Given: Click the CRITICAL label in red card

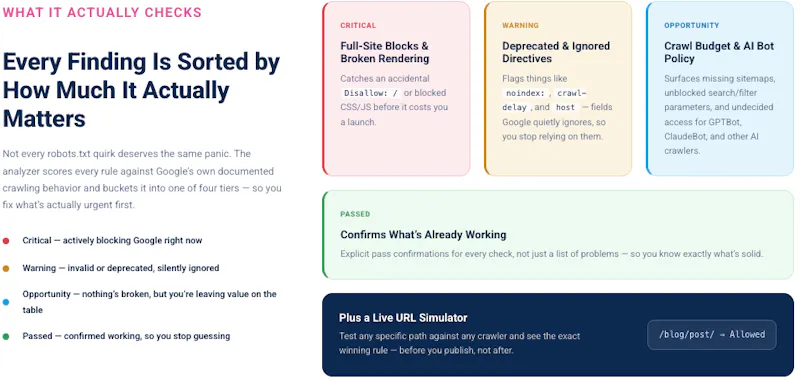Looking at the screenshot, I should 358,25.
